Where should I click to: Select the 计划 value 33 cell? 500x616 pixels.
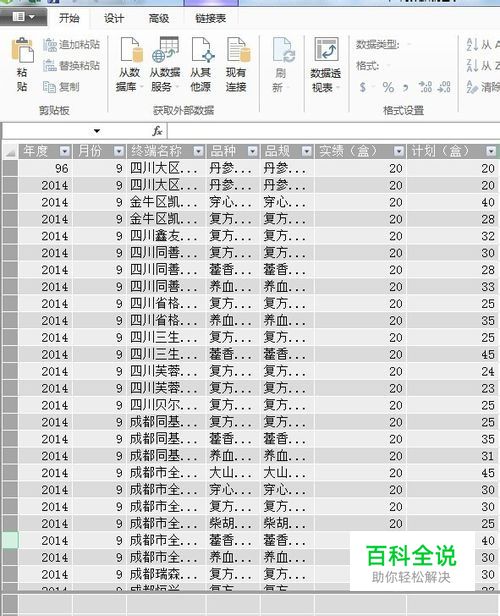452,287
